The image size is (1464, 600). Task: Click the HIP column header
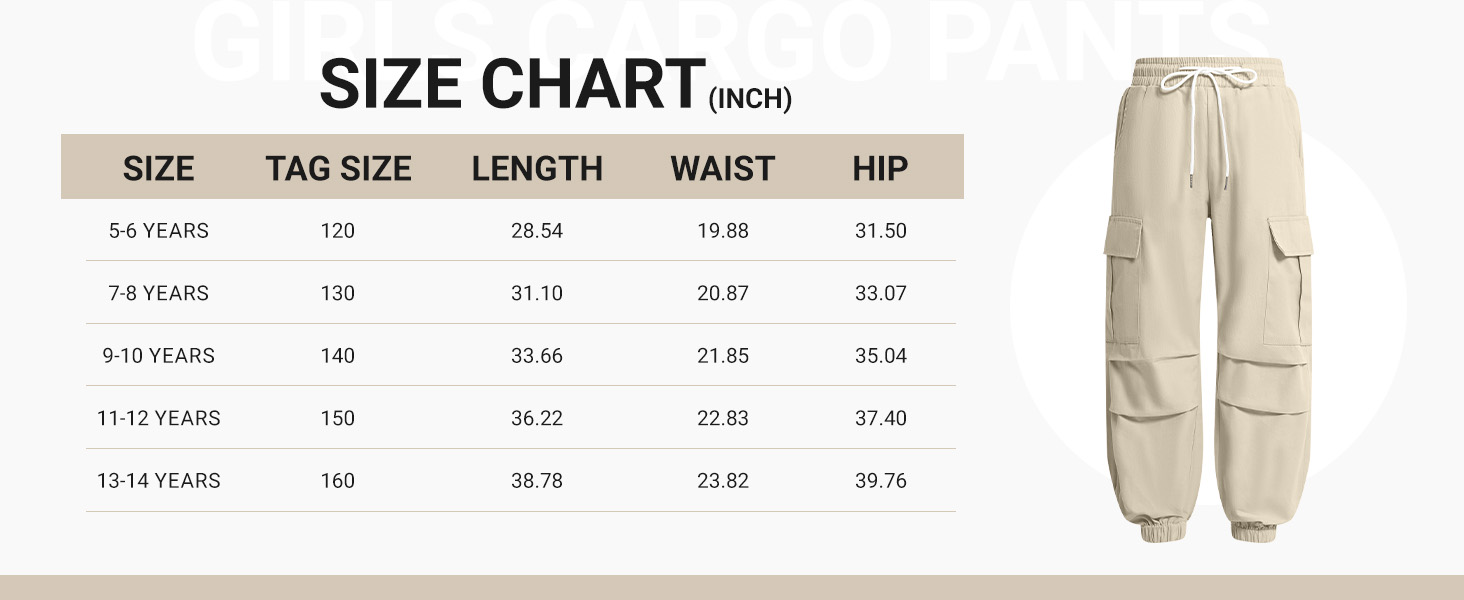pyautogui.click(x=880, y=169)
